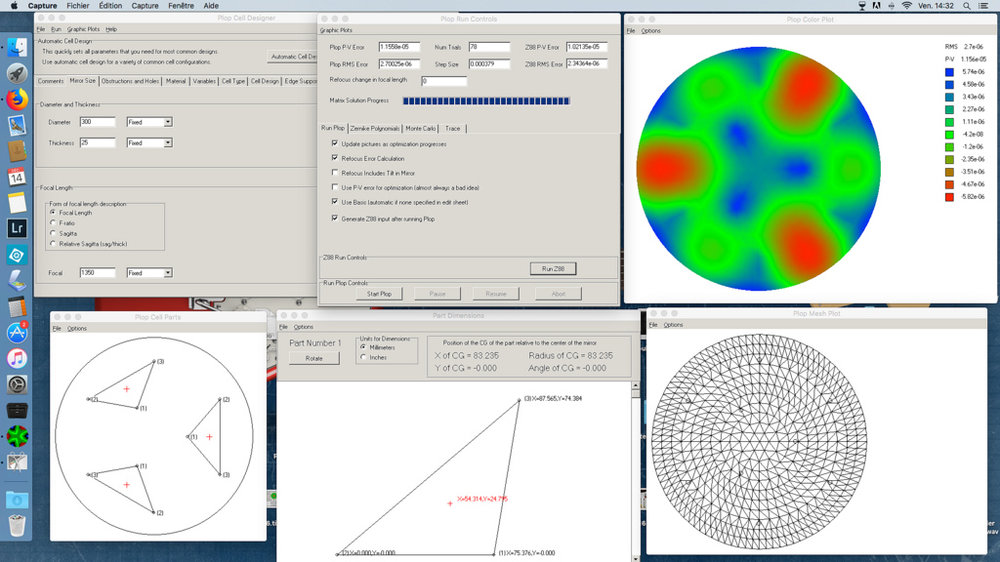
Task: Open Fenêtre menu in menu bar
Action: [181, 6]
